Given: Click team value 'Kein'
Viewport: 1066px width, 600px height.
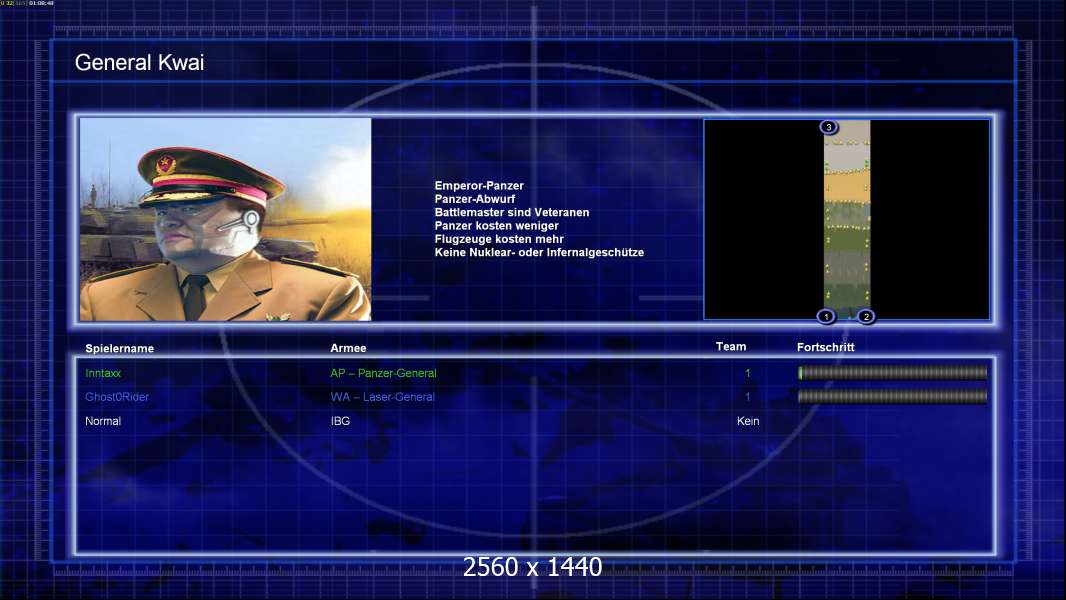Looking at the screenshot, I should [x=748, y=421].
